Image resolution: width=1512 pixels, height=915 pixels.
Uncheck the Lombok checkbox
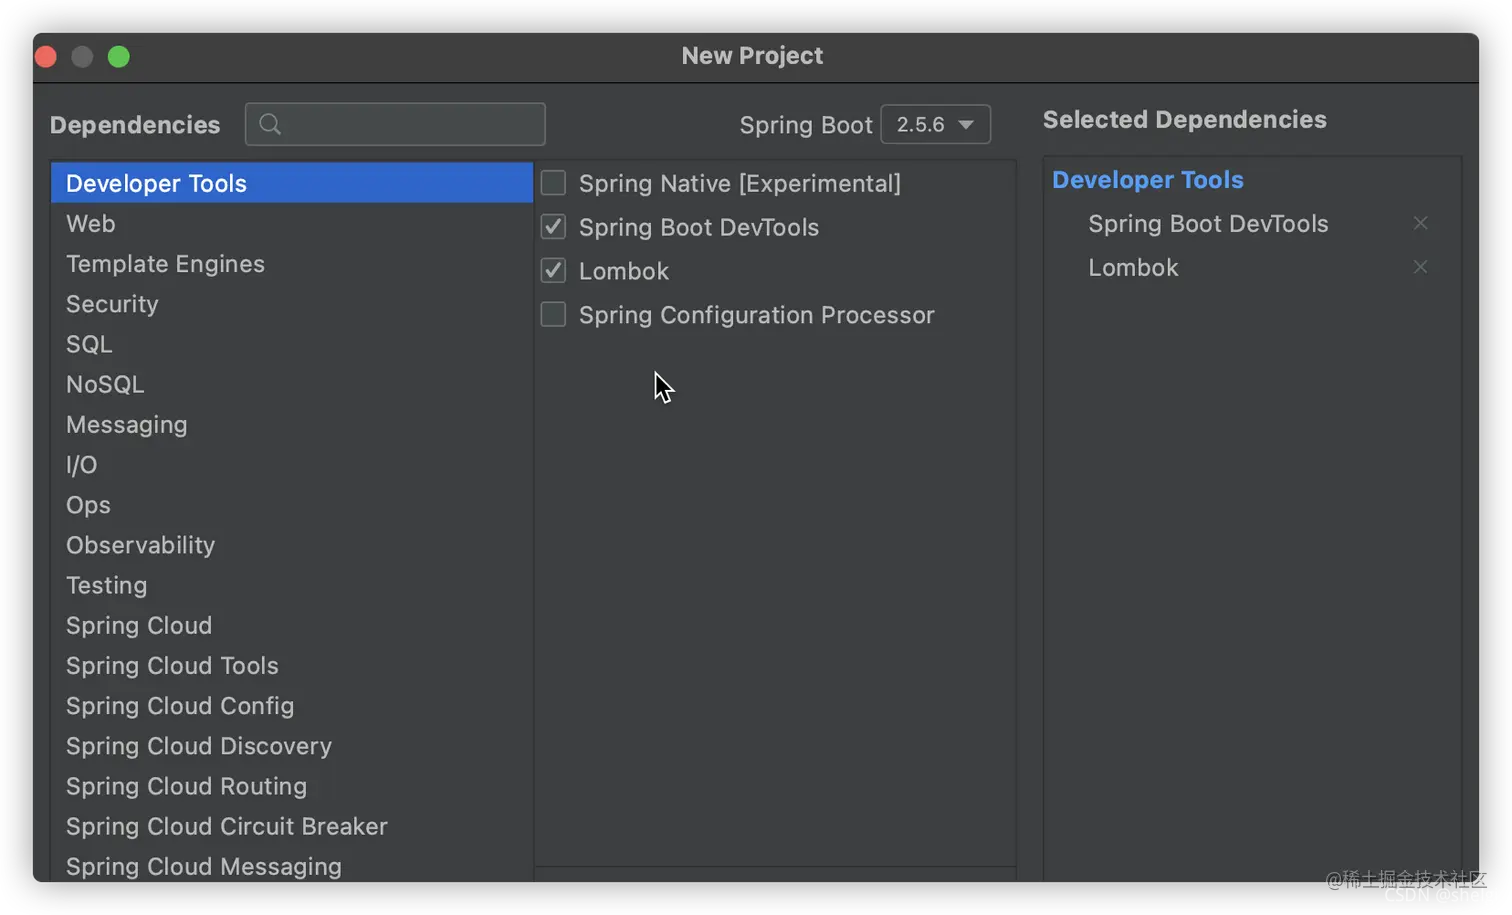[x=553, y=271]
